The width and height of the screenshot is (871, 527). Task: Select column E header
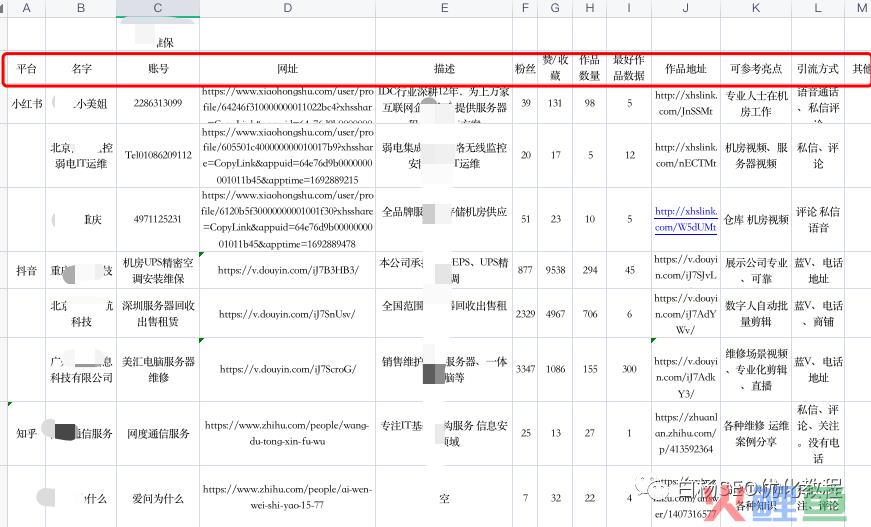[x=444, y=8]
